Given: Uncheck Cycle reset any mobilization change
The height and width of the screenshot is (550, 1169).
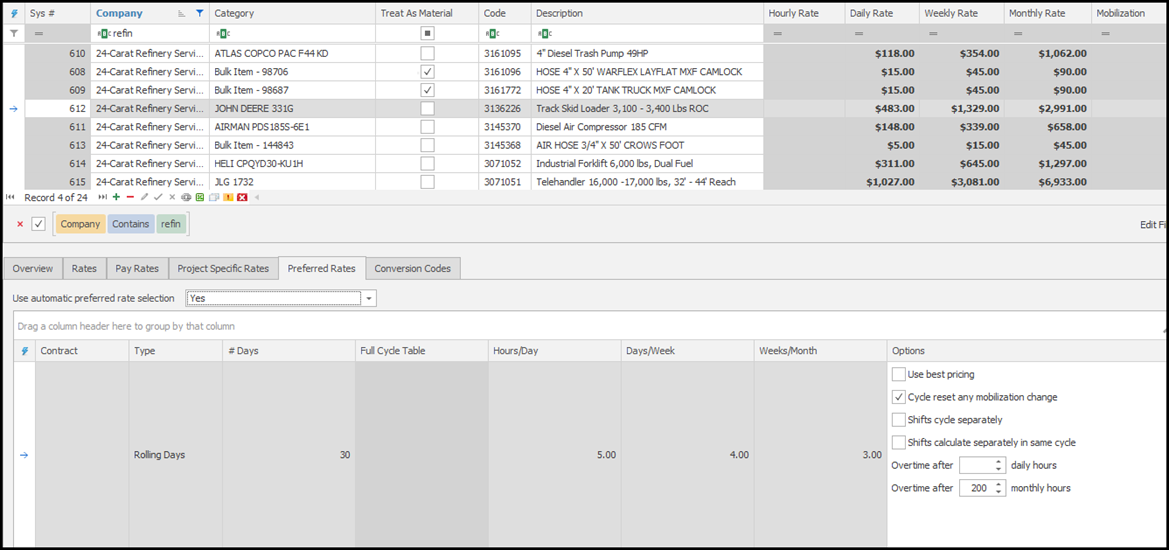Looking at the screenshot, I should point(898,397).
